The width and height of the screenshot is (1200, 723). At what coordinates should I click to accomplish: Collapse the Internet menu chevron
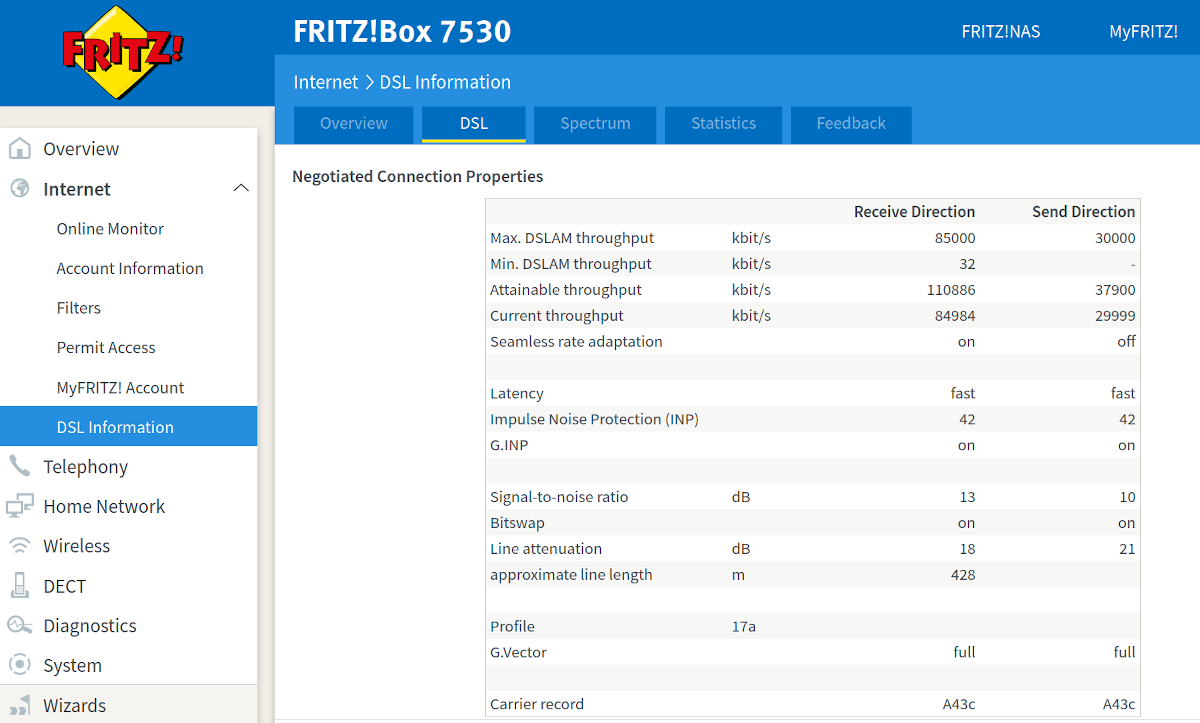[241, 189]
